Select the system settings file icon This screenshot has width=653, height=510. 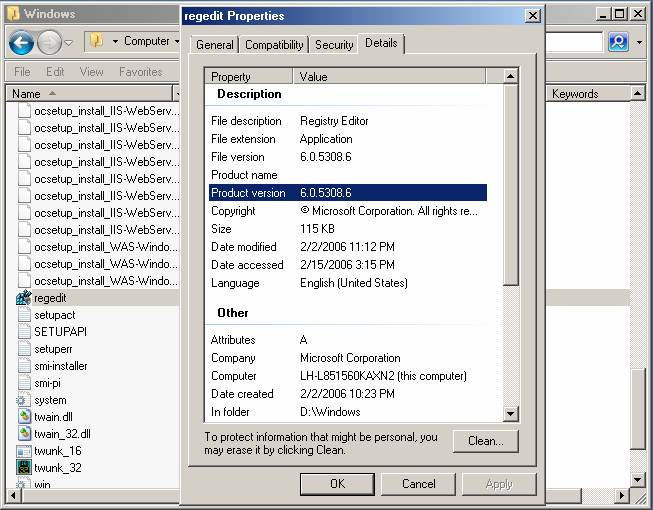(x=24, y=400)
